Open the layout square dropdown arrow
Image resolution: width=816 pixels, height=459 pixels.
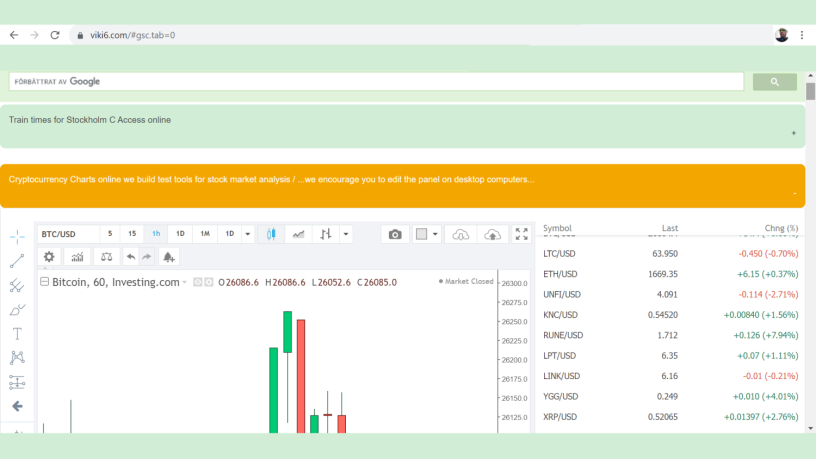[435, 234]
